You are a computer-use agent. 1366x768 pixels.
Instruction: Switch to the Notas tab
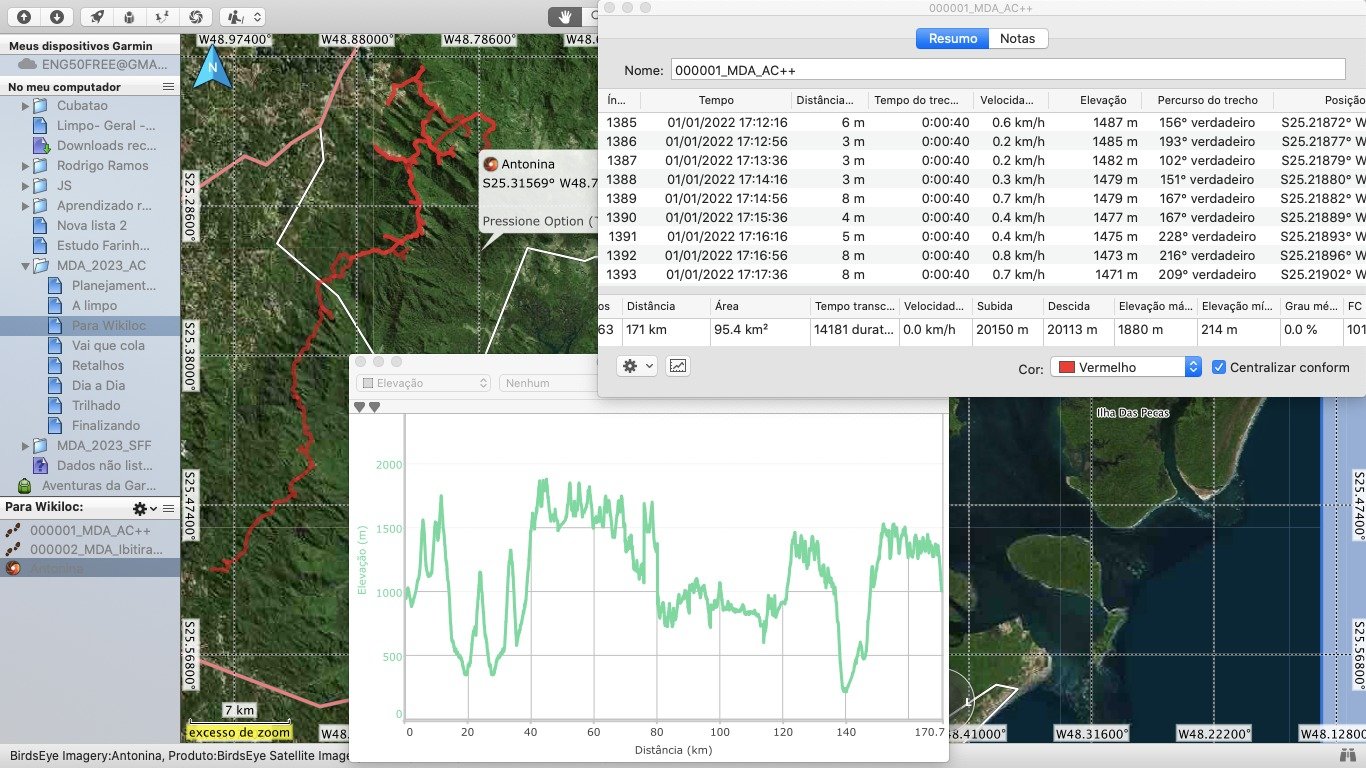coord(1017,38)
